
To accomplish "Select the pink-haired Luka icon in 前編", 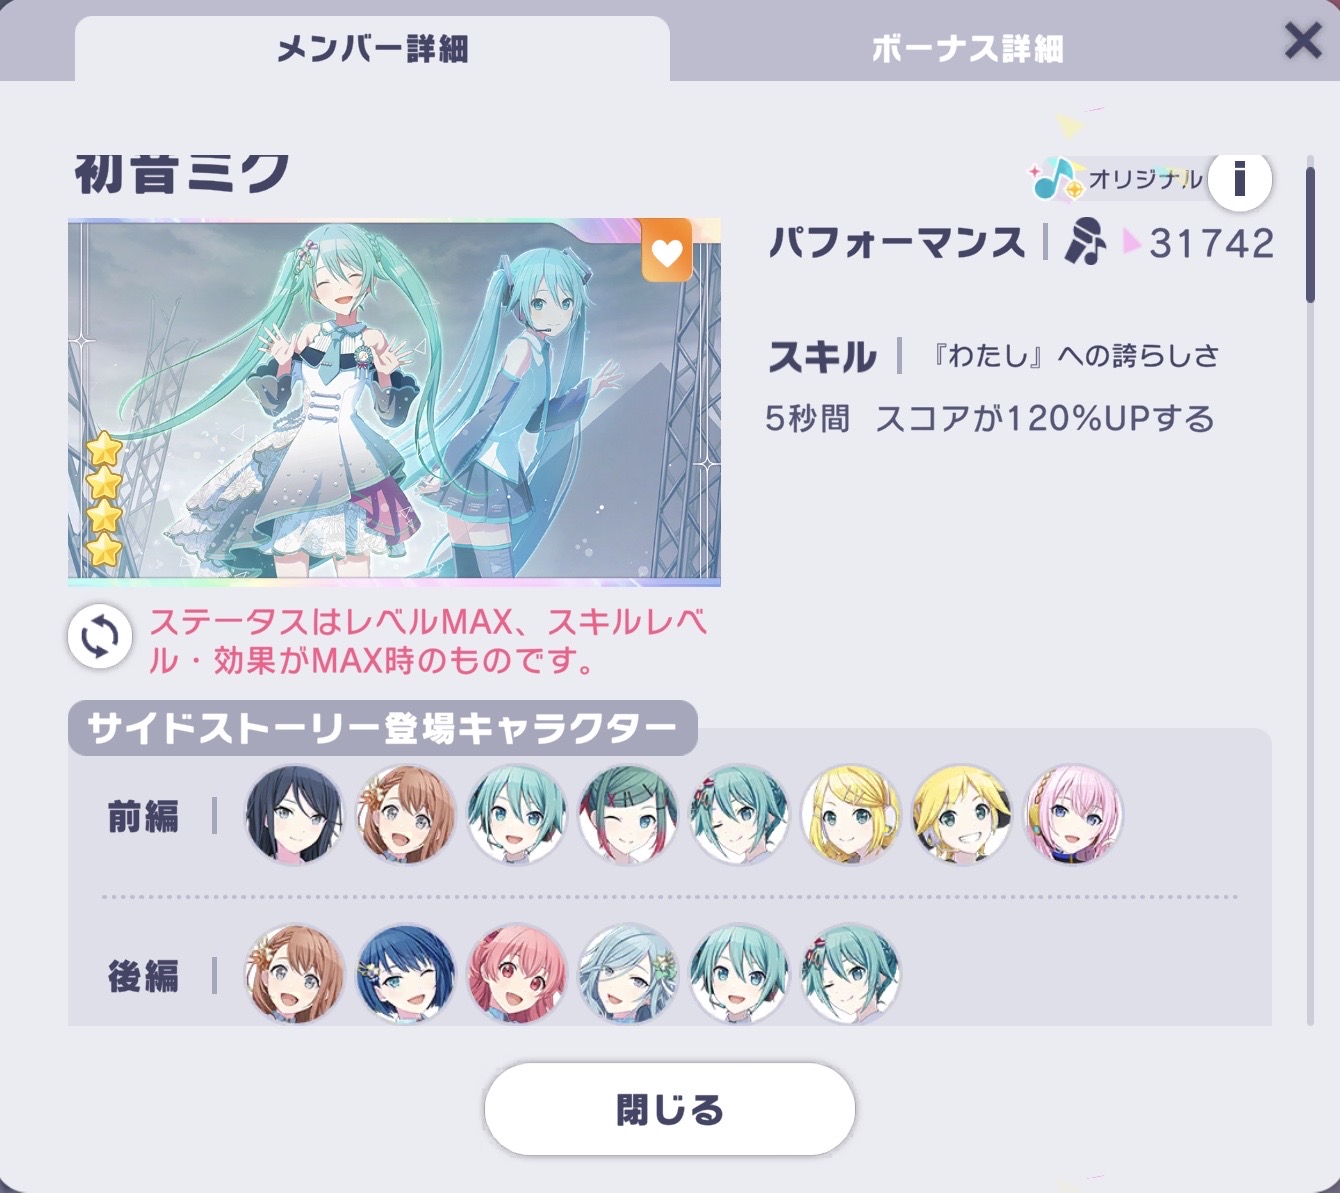I will pyautogui.click(x=1074, y=815).
